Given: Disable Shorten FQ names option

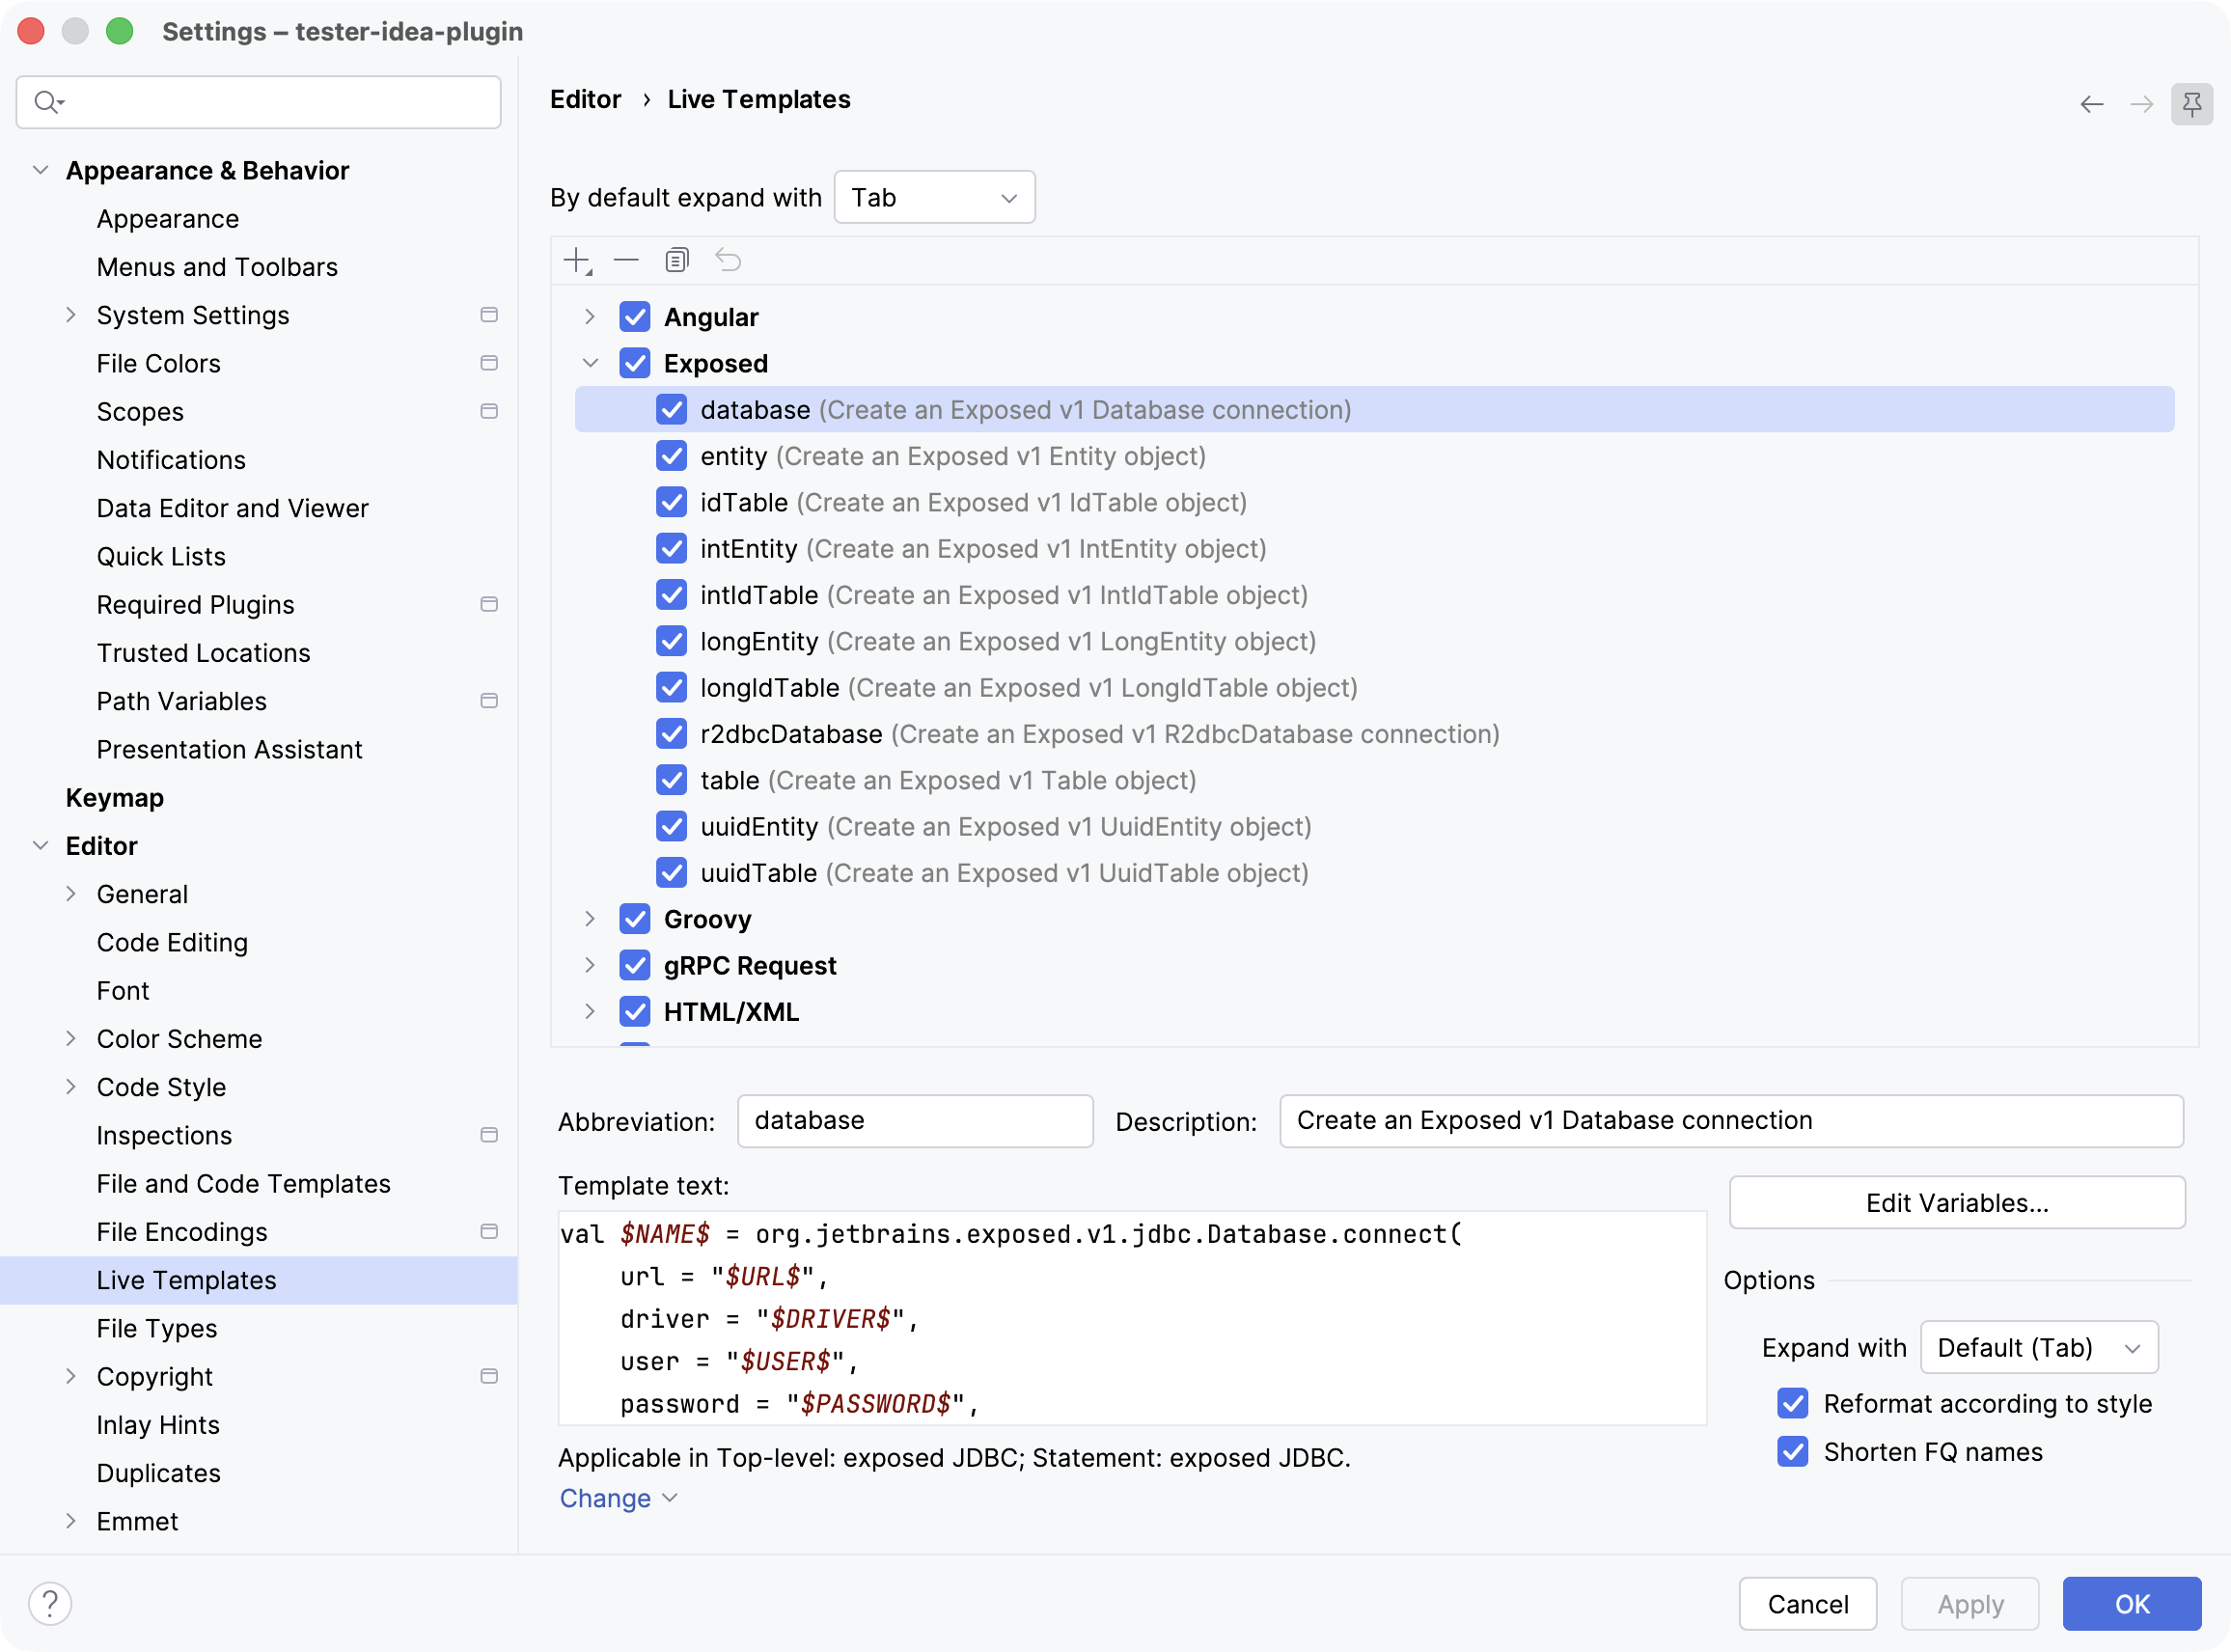Looking at the screenshot, I should pos(1793,1452).
